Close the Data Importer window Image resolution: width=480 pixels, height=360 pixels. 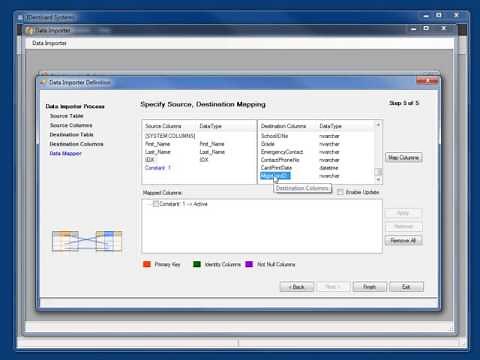coord(444,29)
